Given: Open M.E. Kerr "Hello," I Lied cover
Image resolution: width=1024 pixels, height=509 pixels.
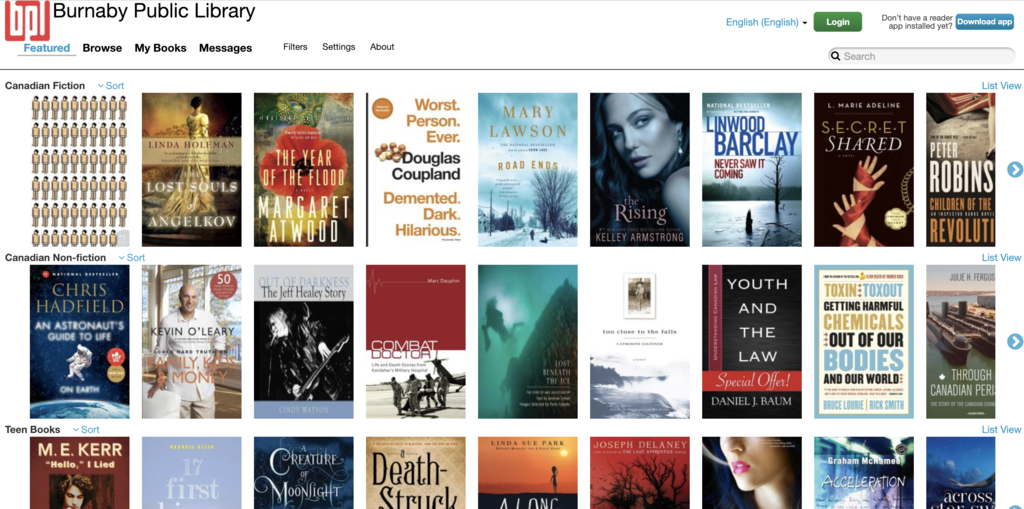Looking at the screenshot, I should pos(80,473).
